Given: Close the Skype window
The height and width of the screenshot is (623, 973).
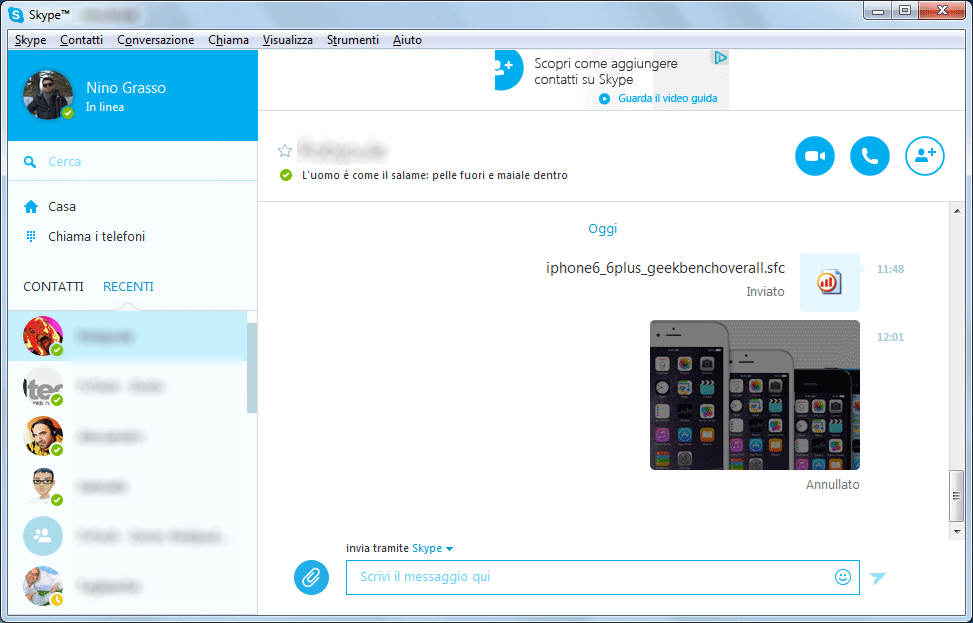Looking at the screenshot, I should [x=942, y=11].
